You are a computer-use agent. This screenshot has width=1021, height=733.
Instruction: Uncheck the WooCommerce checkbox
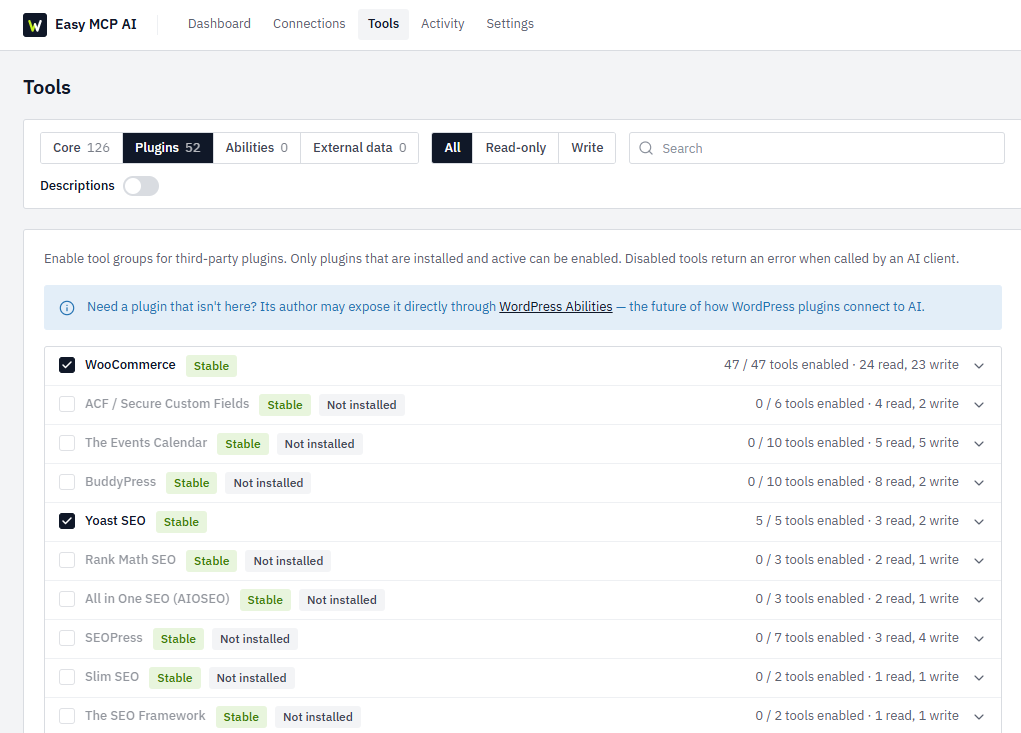[67, 365]
